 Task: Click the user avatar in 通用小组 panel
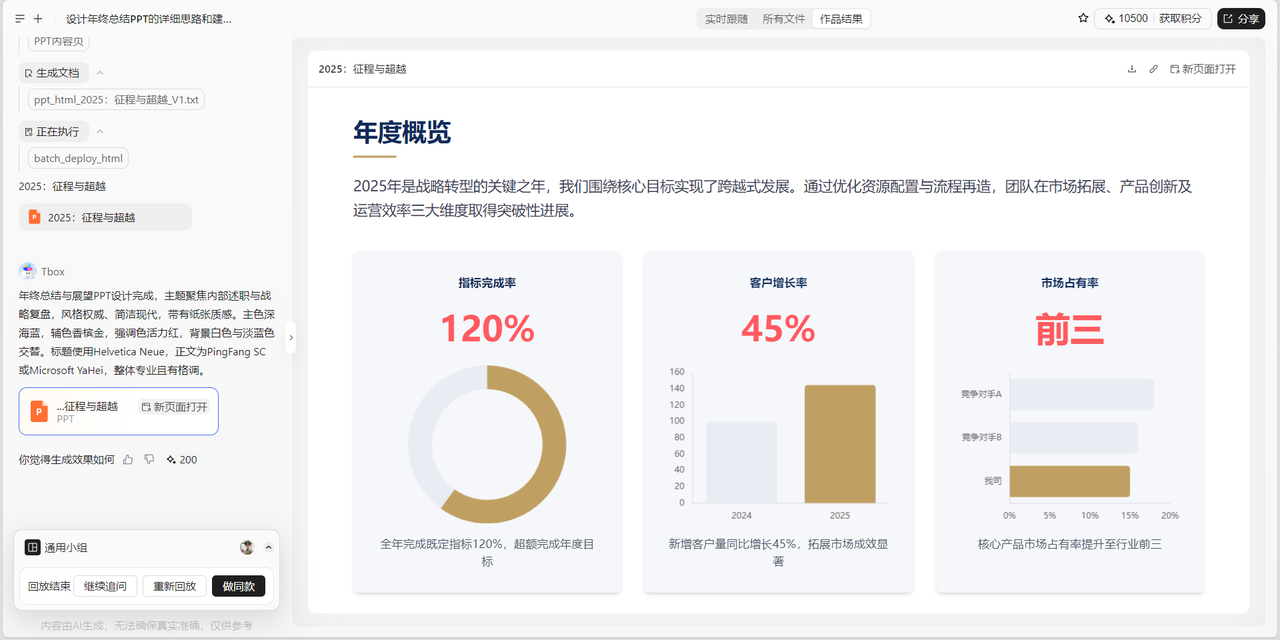pos(247,547)
